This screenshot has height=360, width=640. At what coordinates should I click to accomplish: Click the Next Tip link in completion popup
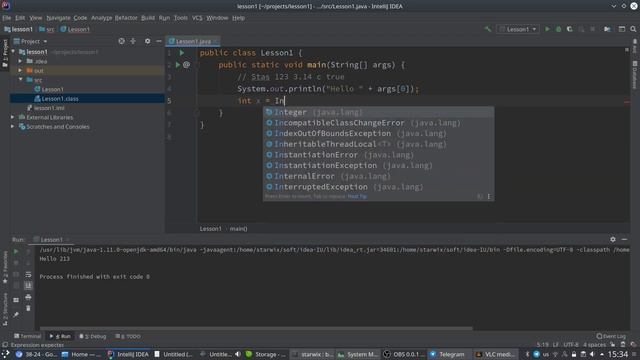pyautogui.click(x=357, y=197)
